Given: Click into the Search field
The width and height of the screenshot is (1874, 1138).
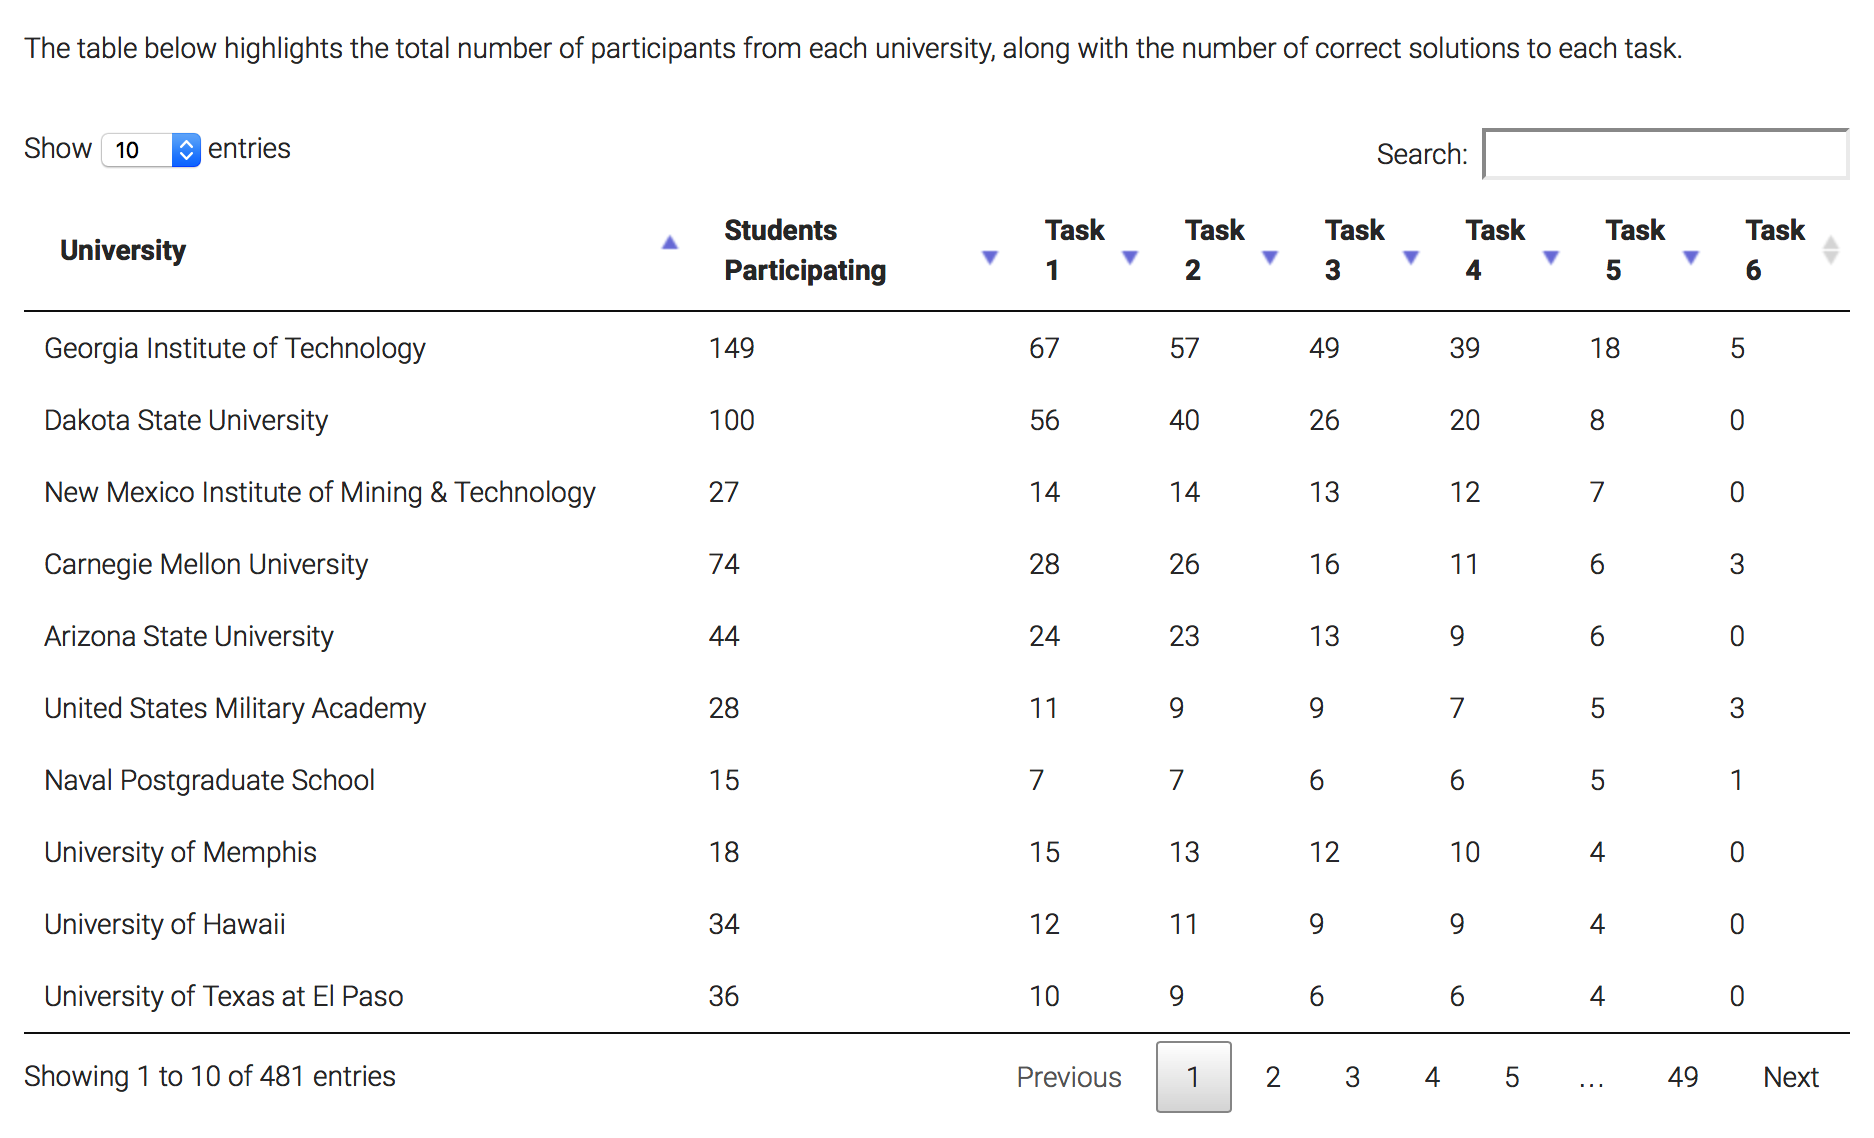Looking at the screenshot, I should [1665, 154].
